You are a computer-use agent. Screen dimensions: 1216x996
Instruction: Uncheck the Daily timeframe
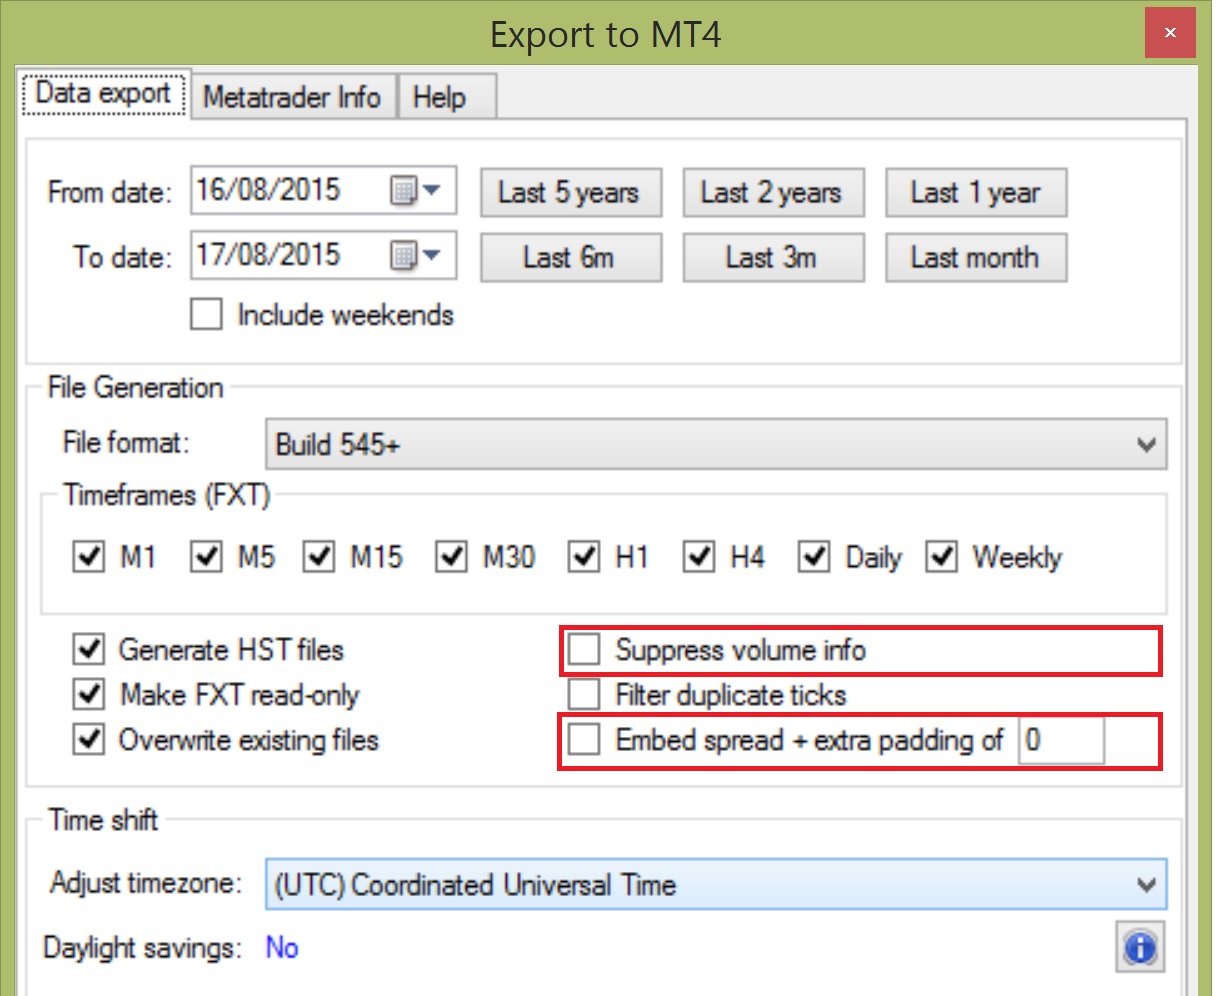pyautogui.click(x=814, y=556)
